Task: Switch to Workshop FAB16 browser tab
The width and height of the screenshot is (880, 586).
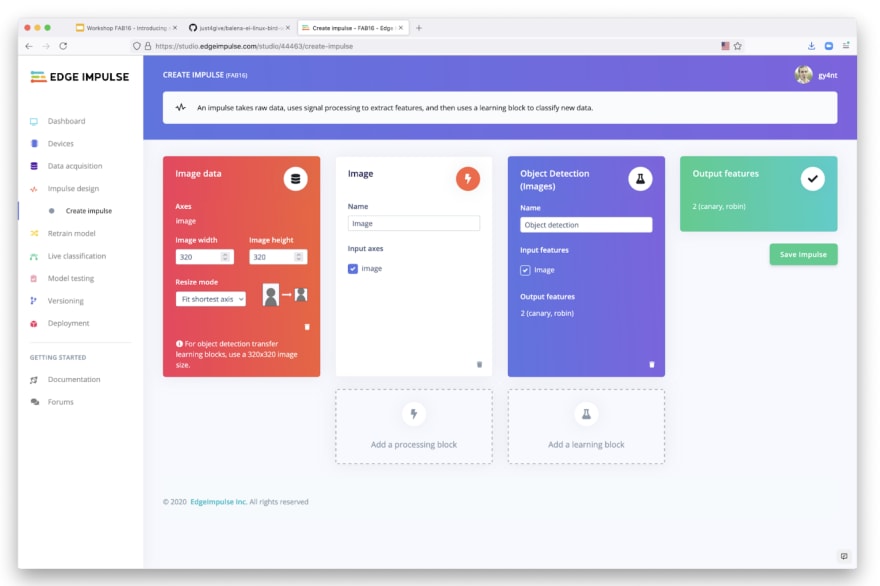Action: point(126,28)
